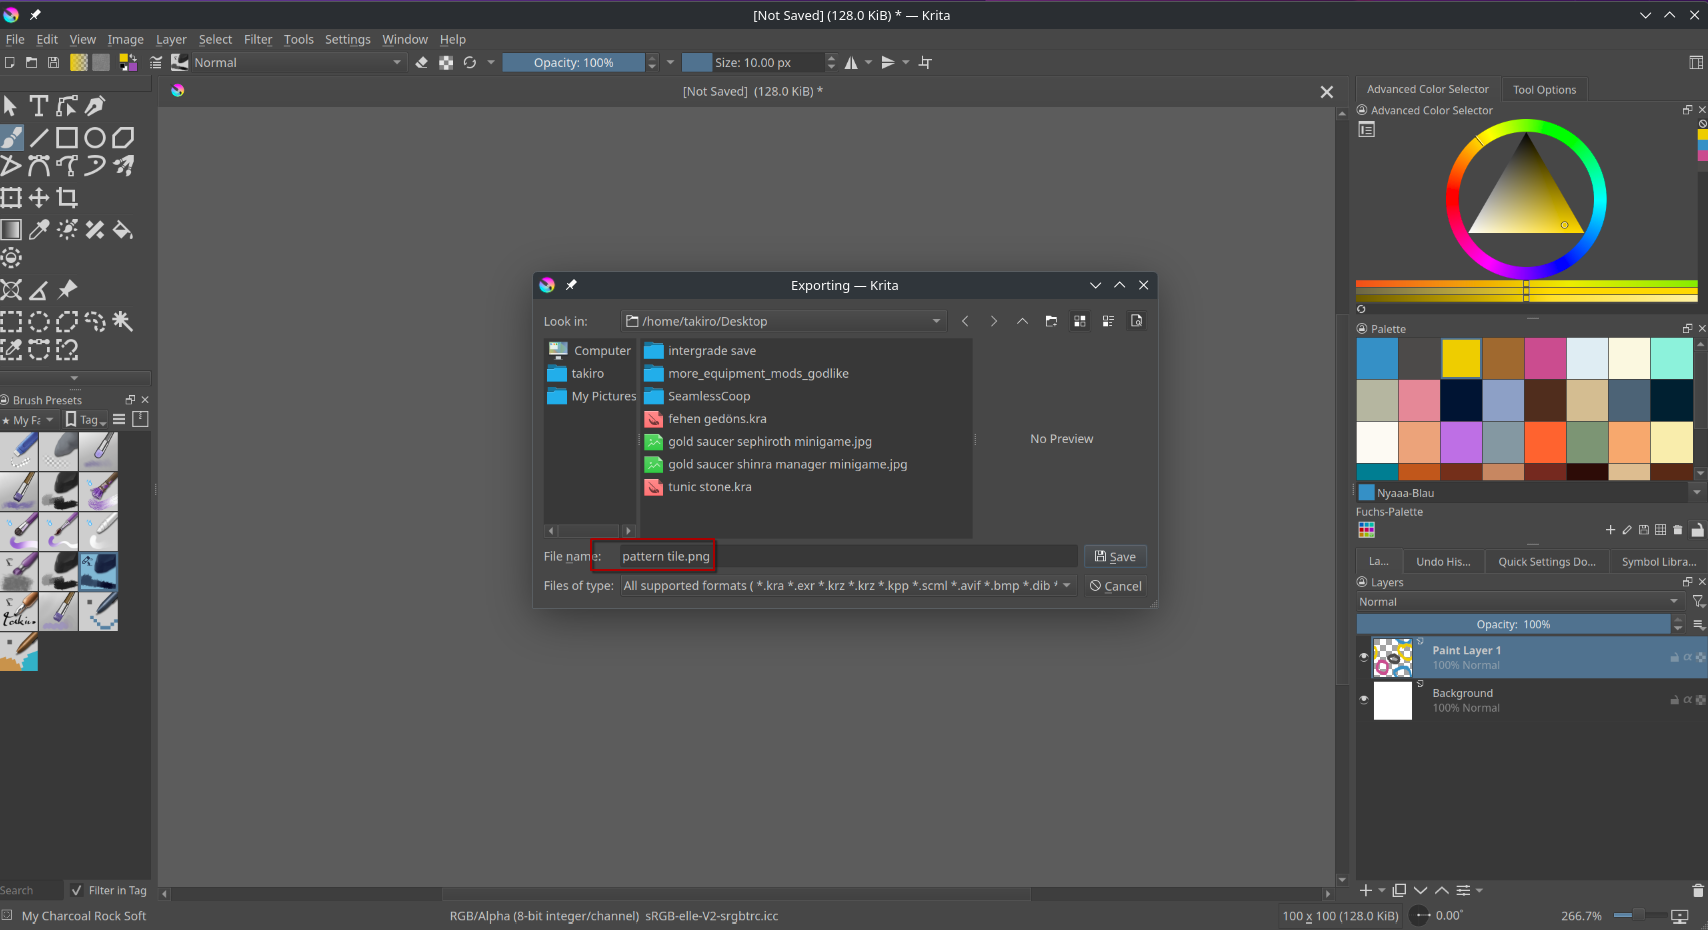Pick the yellow swatch in Palette

coord(1461,359)
